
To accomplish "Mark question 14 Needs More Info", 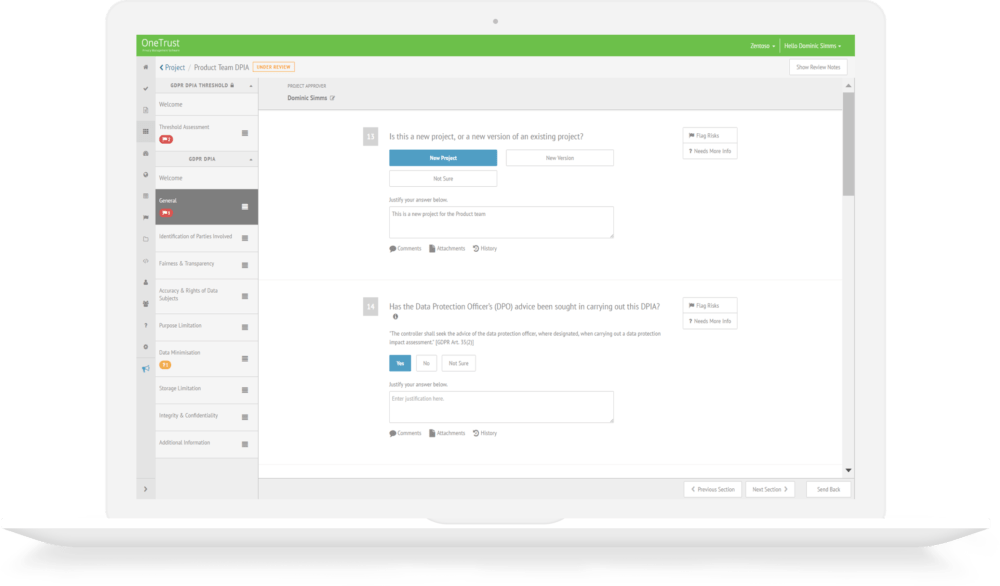I will pos(710,321).
